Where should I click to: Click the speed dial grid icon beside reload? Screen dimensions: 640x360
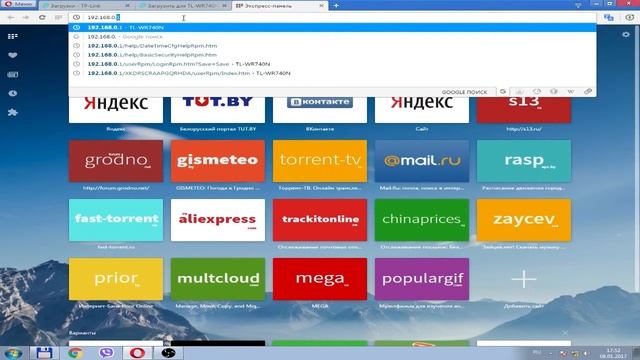click(58, 18)
